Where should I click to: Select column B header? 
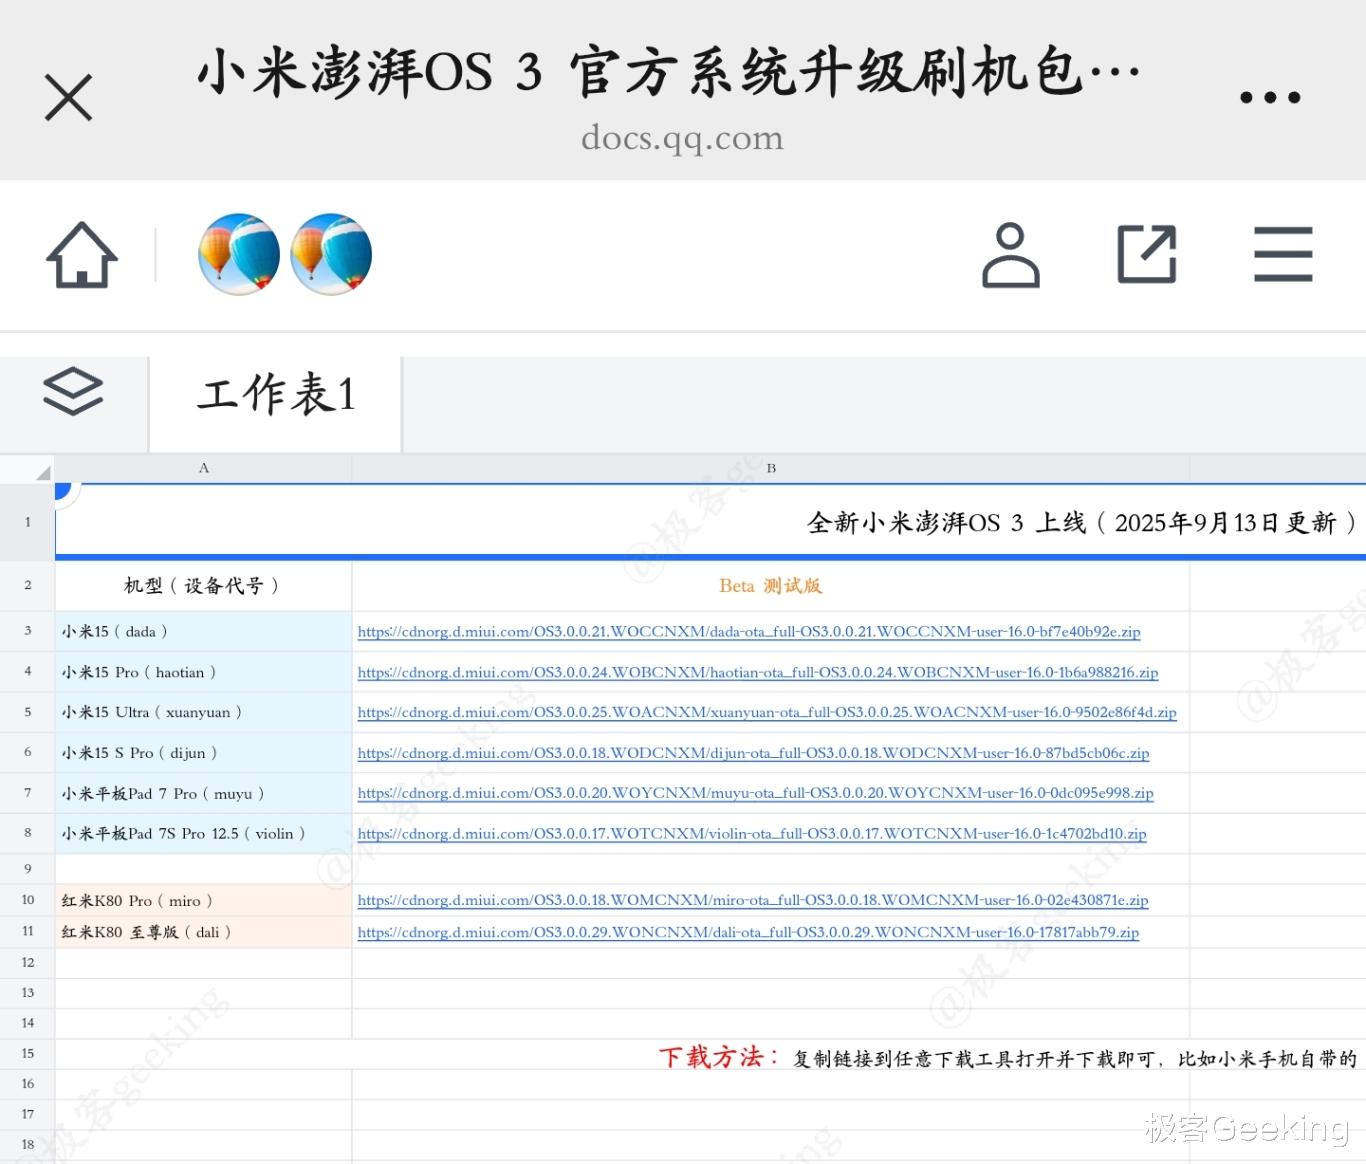pyautogui.click(x=770, y=468)
